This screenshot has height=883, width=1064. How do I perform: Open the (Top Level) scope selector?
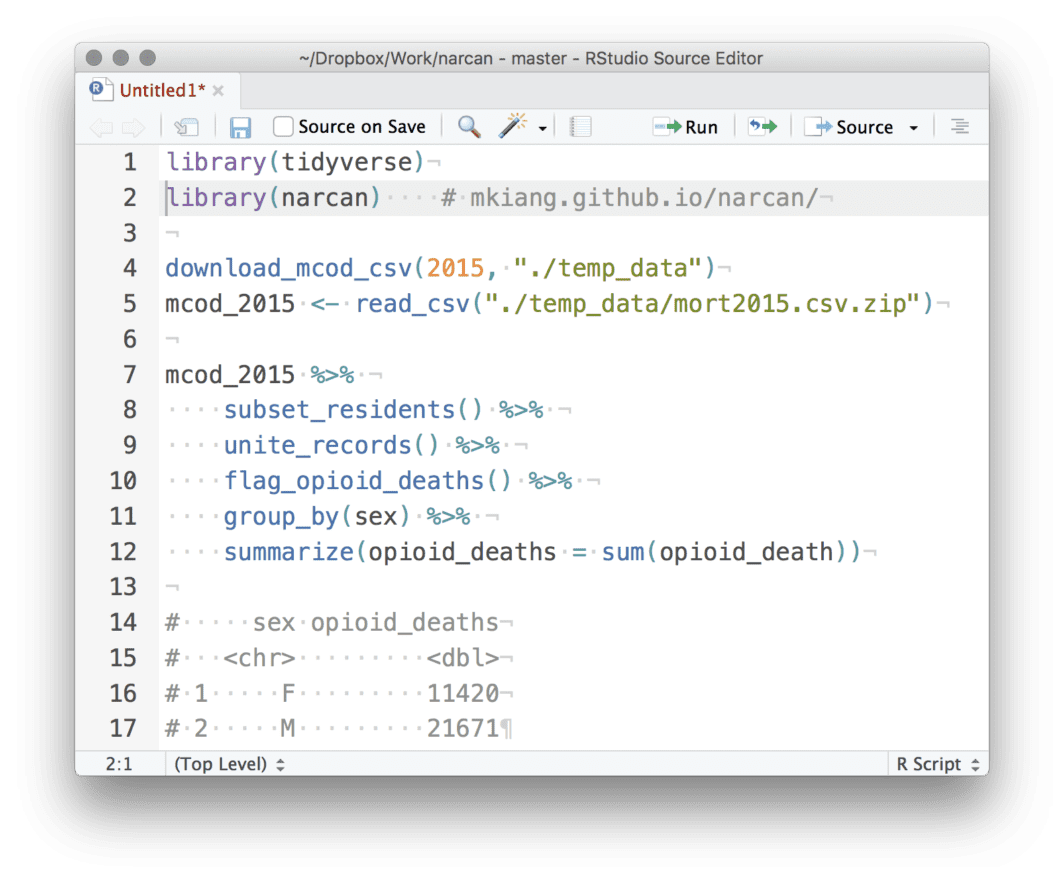pyautogui.click(x=229, y=764)
